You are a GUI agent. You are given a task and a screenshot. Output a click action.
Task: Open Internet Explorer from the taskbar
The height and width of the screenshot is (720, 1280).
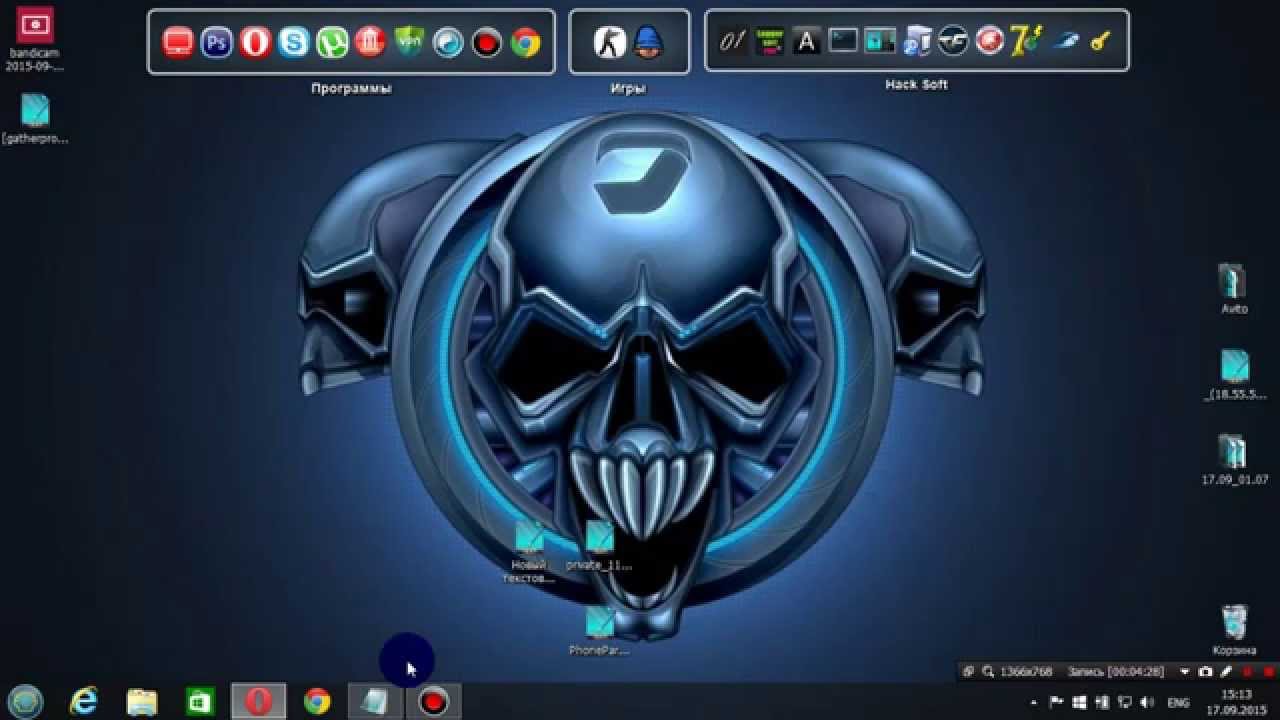[84, 702]
